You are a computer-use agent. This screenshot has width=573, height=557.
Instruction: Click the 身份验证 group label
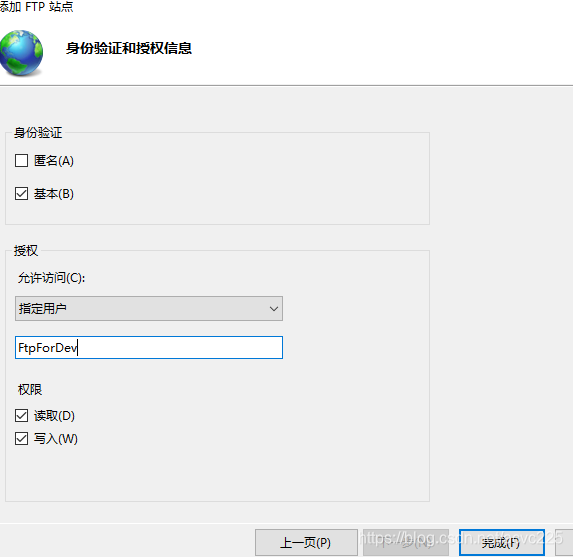[x=38, y=132]
